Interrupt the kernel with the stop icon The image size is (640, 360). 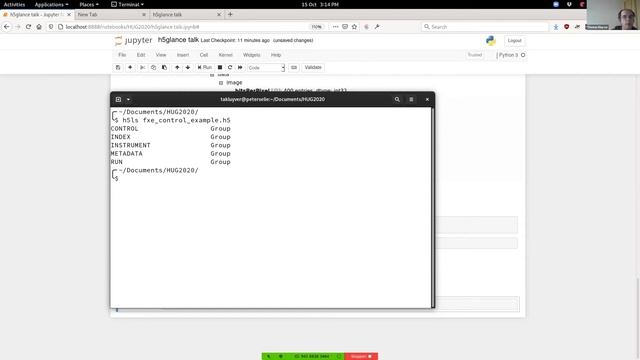coord(220,67)
